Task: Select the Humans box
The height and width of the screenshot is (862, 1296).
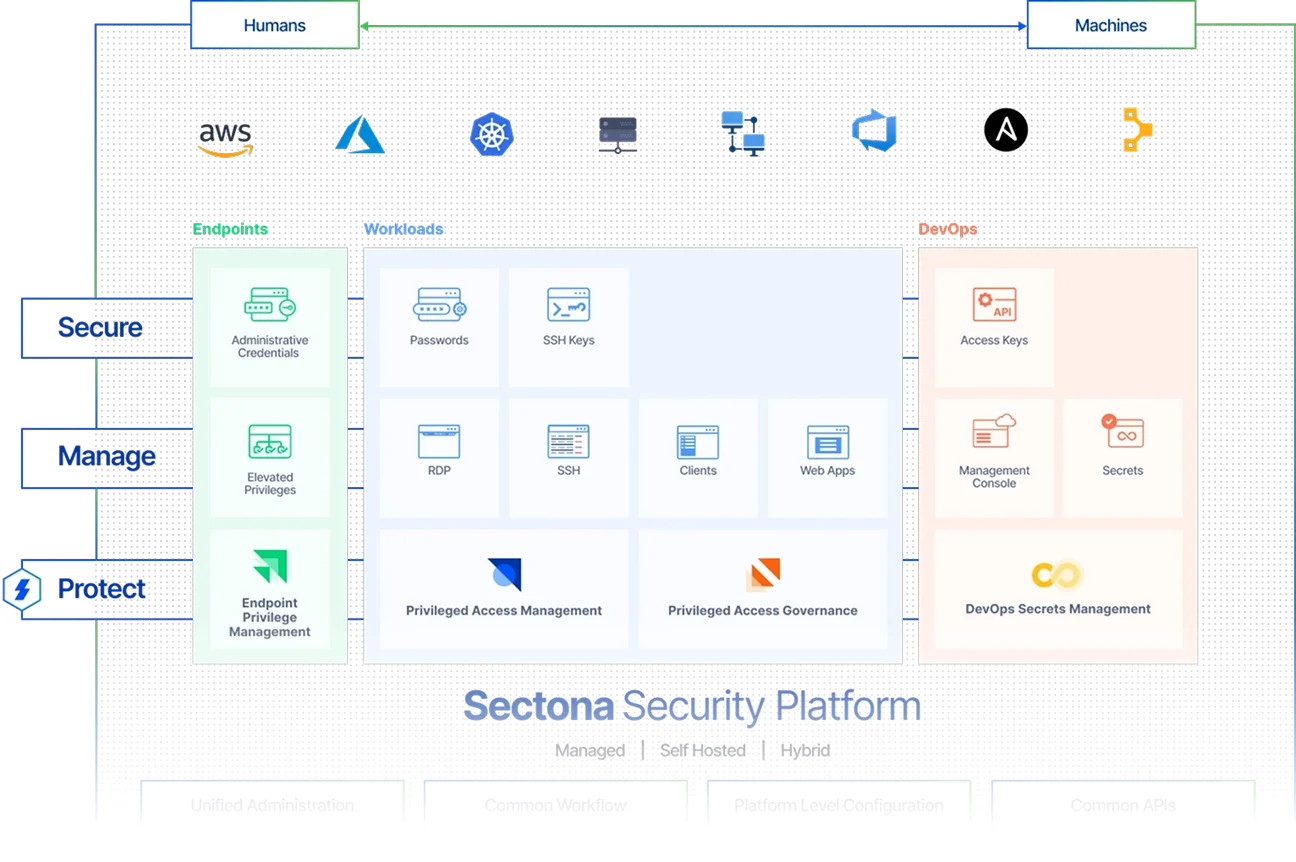Action: point(275,25)
